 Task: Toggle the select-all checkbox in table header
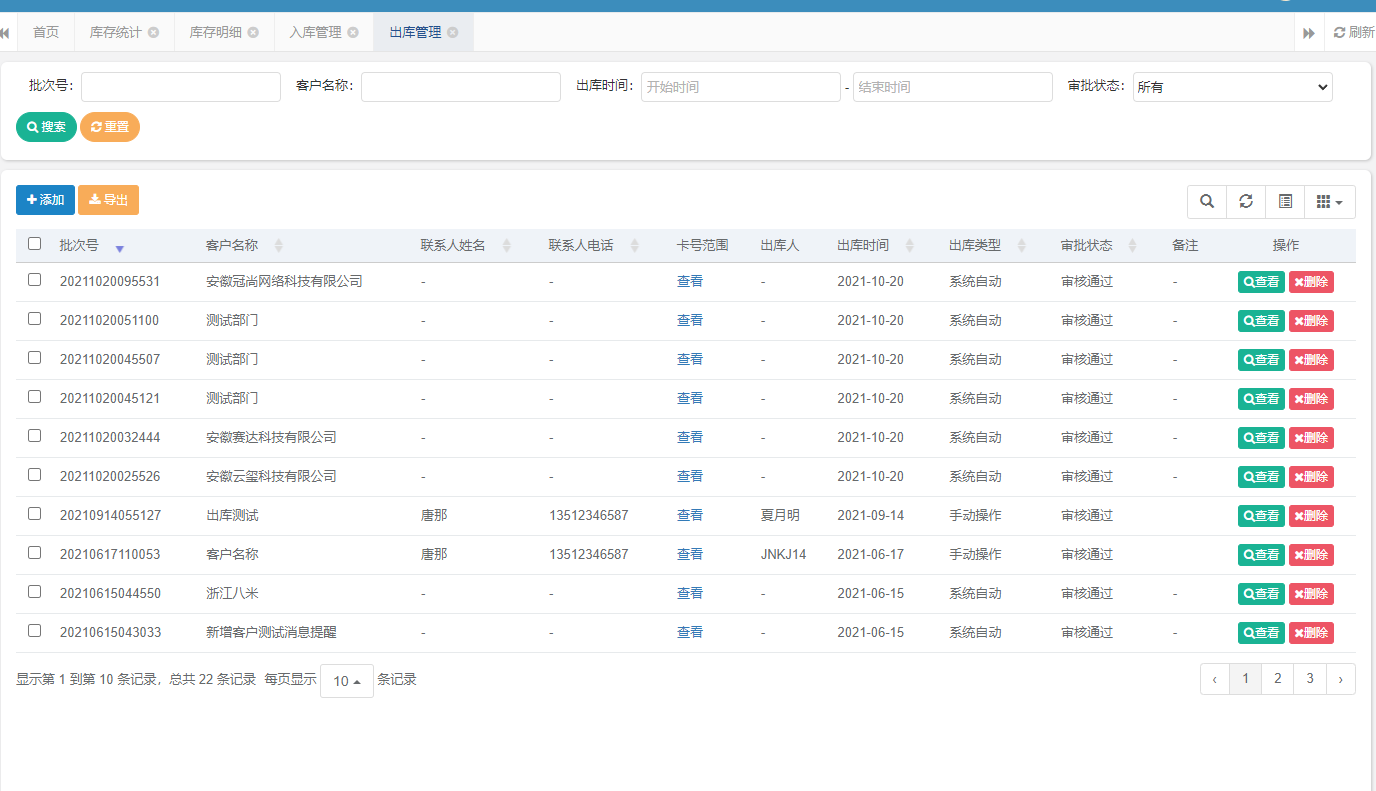[x=35, y=243]
